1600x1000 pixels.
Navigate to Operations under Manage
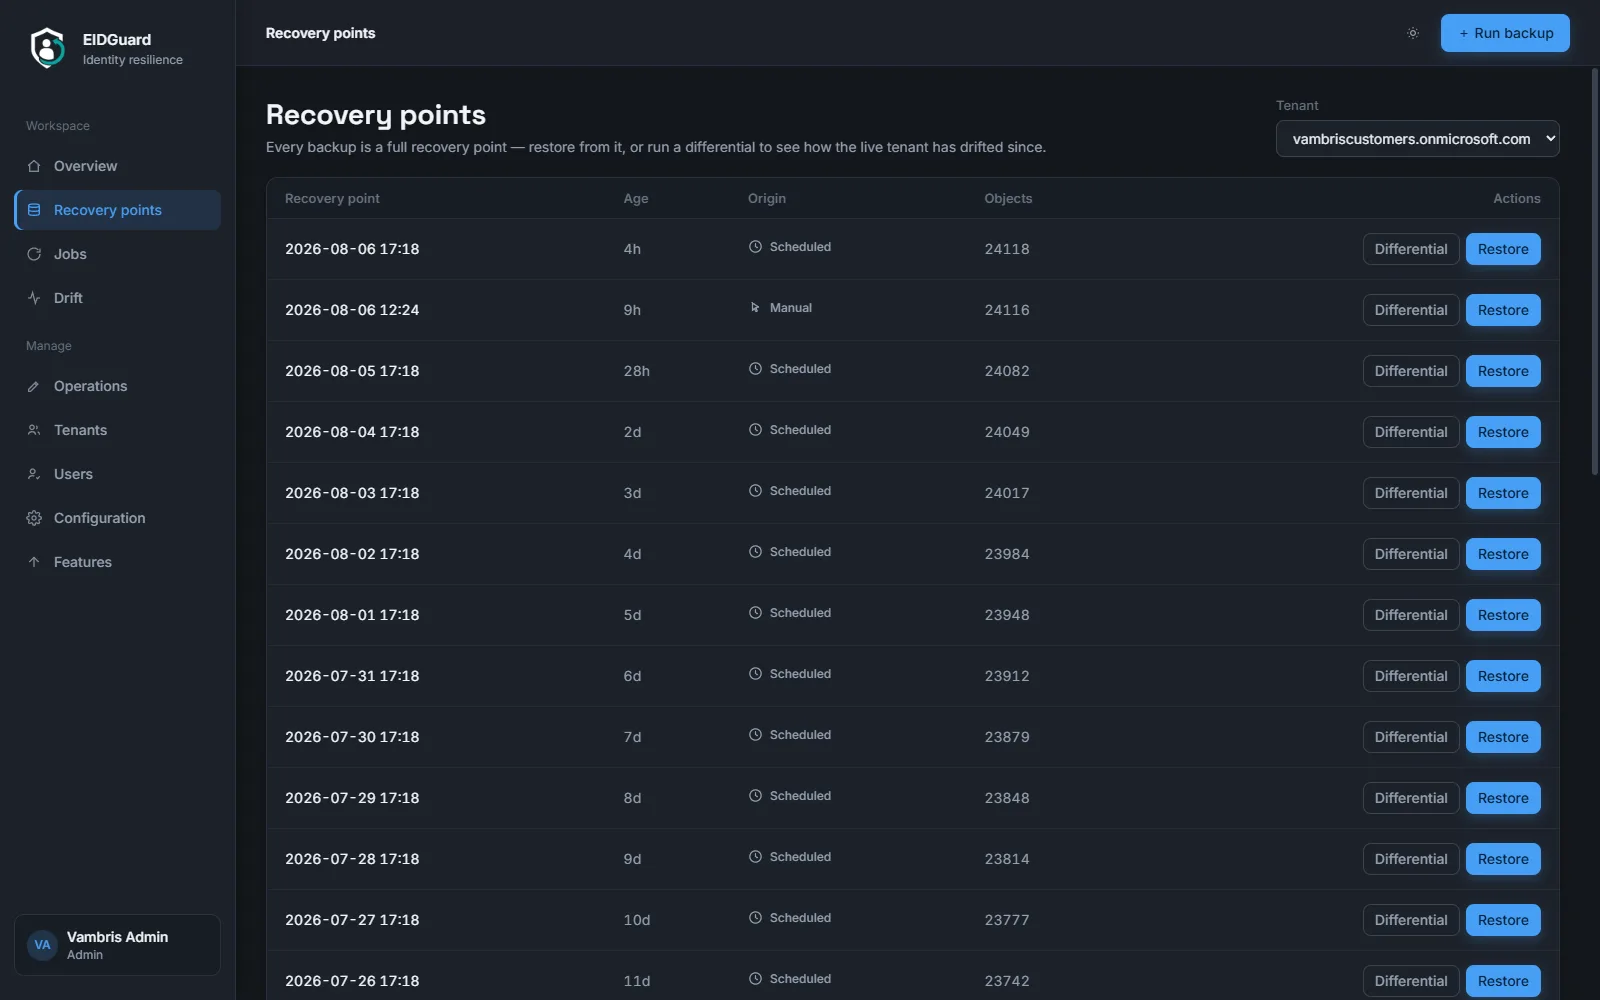pyautogui.click(x=118, y=386)
